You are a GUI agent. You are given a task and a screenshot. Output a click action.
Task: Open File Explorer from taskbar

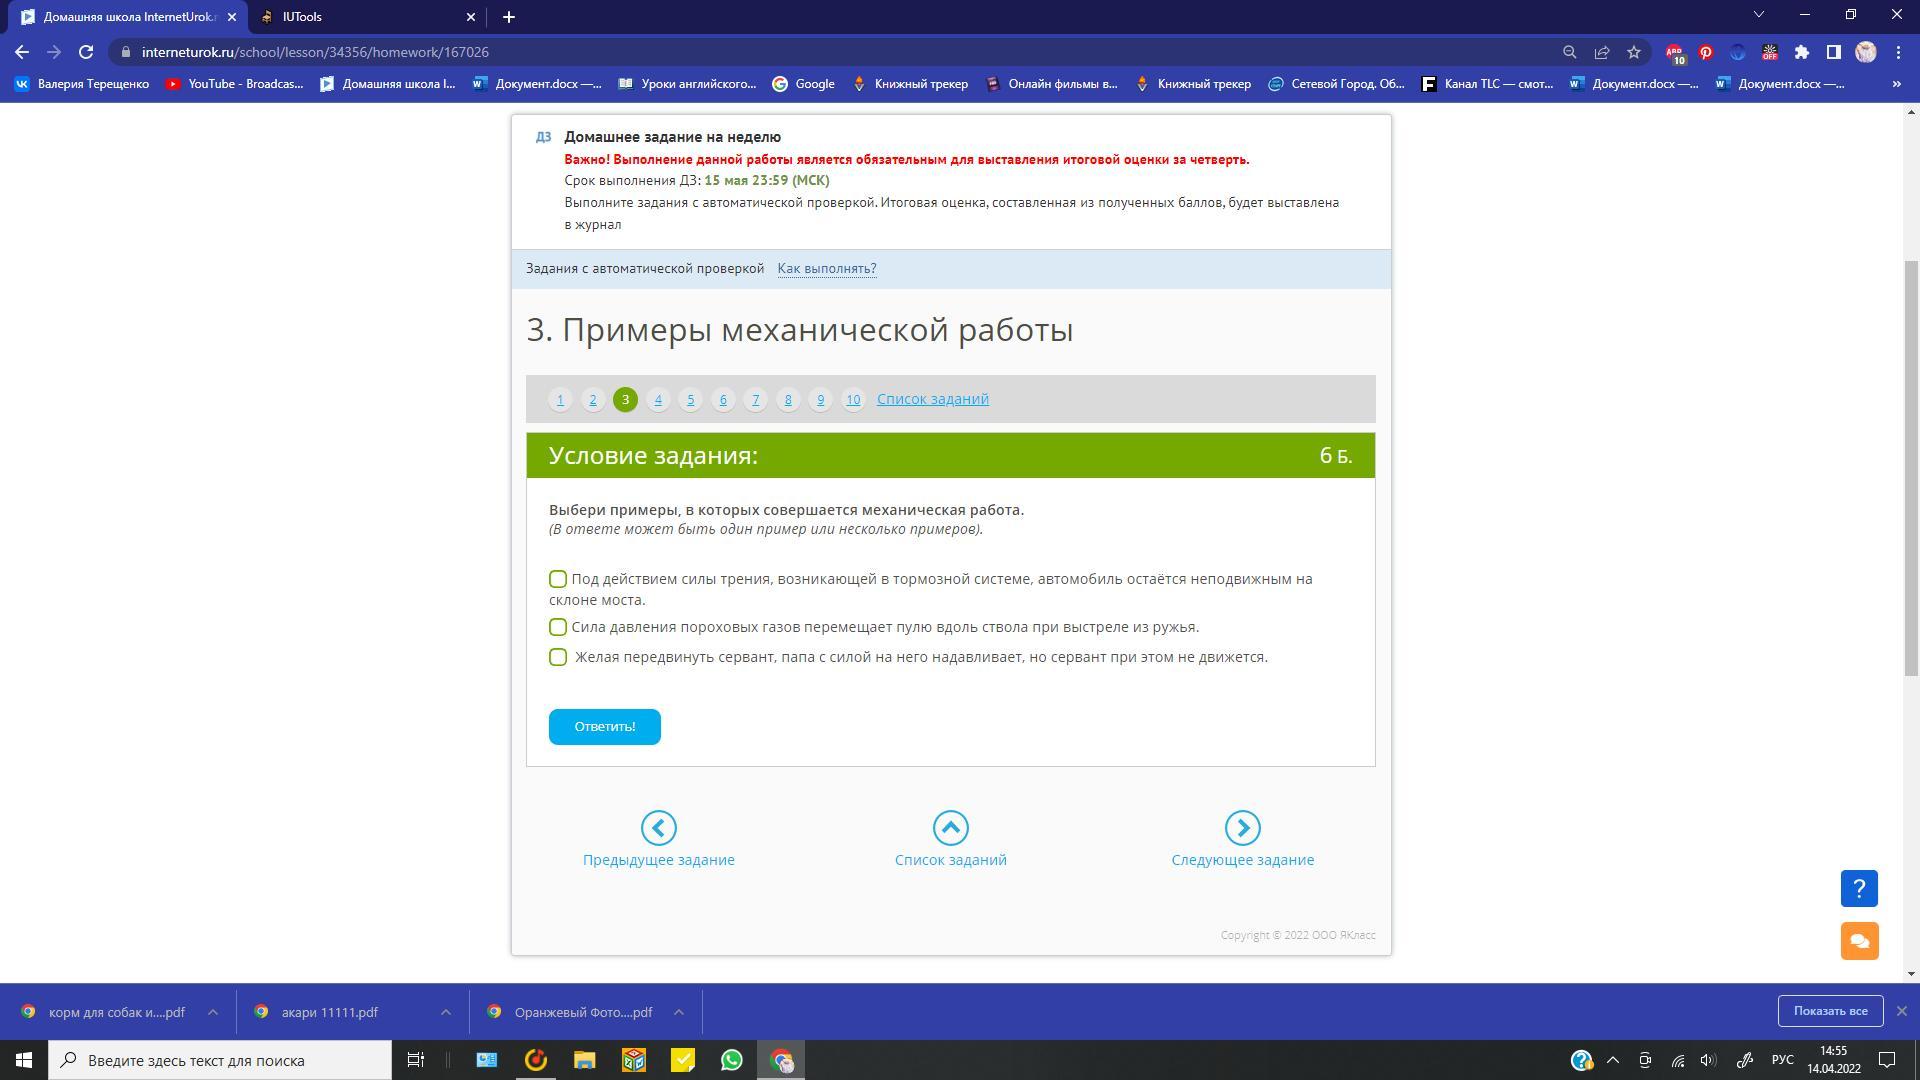click(585, 1060)
